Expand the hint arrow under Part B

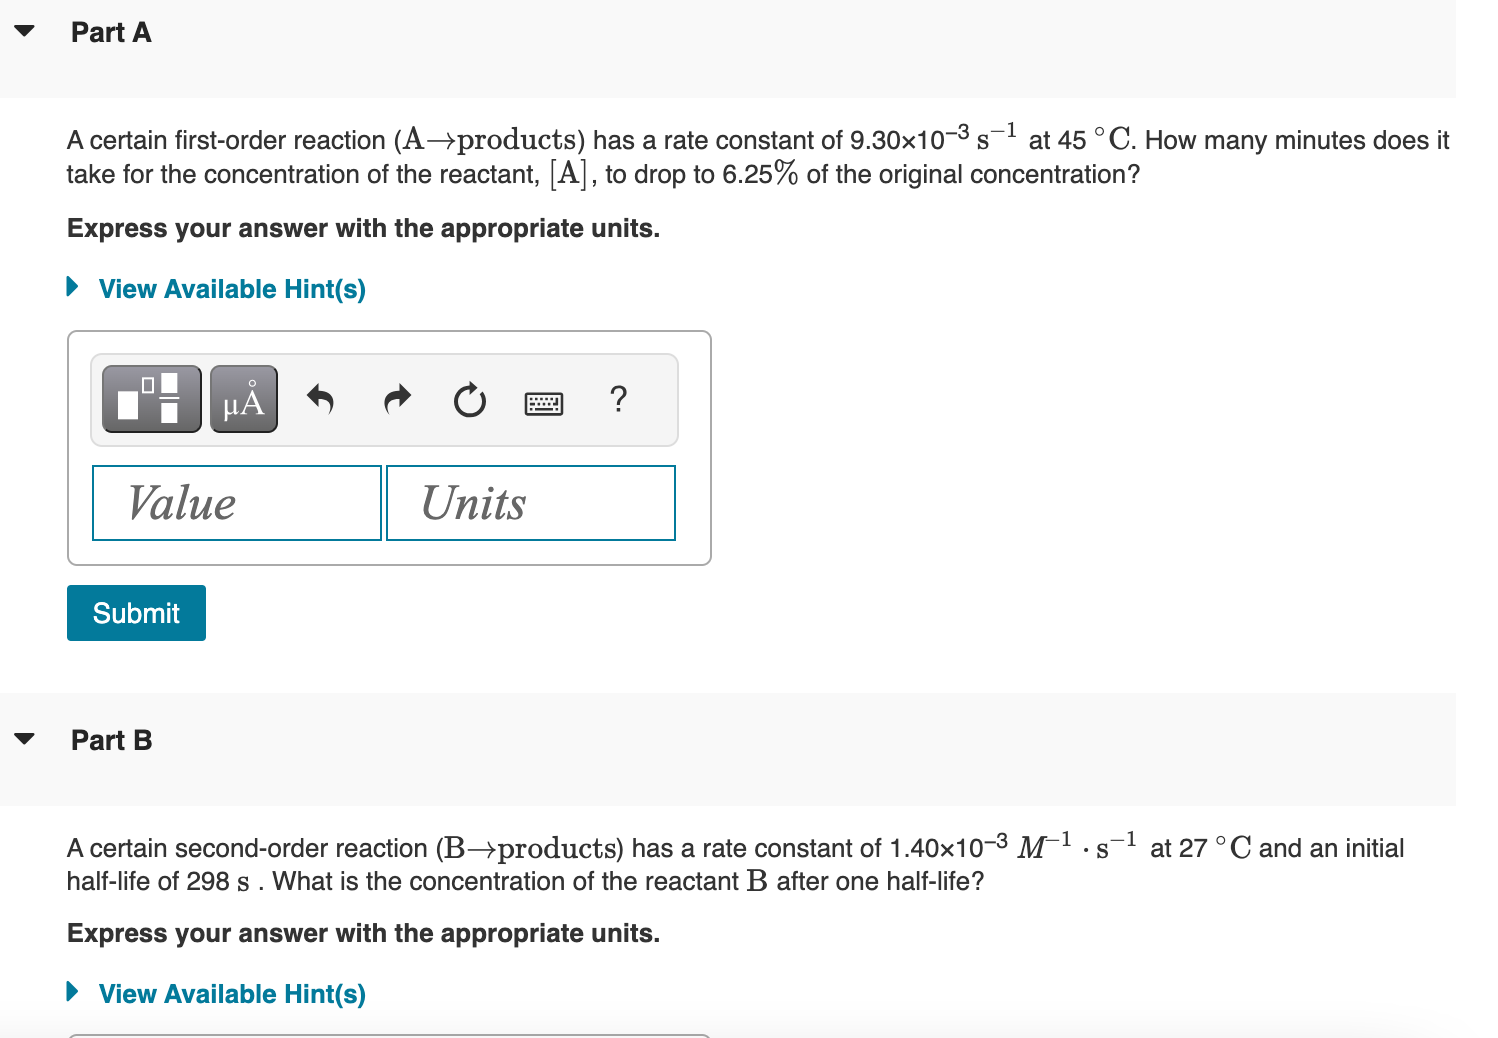tap(71, 992)
